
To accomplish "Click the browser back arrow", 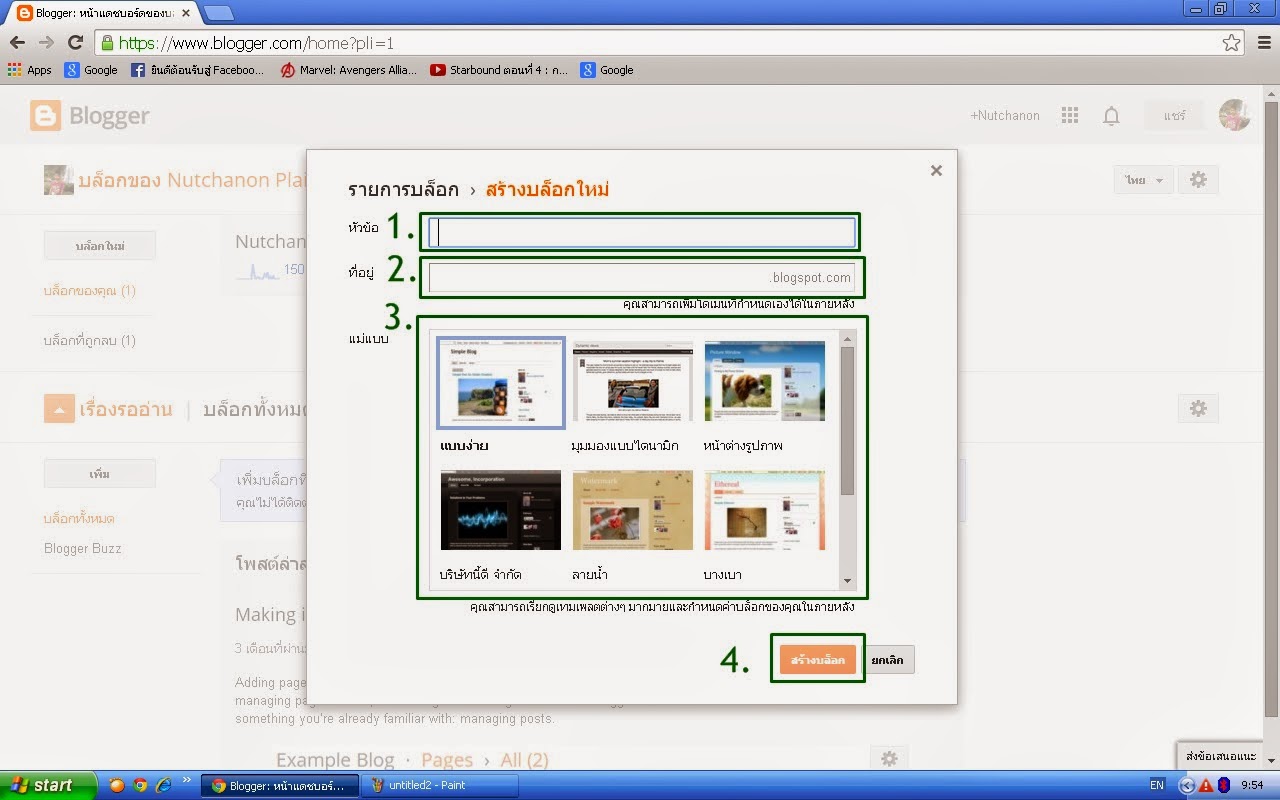I will pyautogui.click(x=17, y=43).
